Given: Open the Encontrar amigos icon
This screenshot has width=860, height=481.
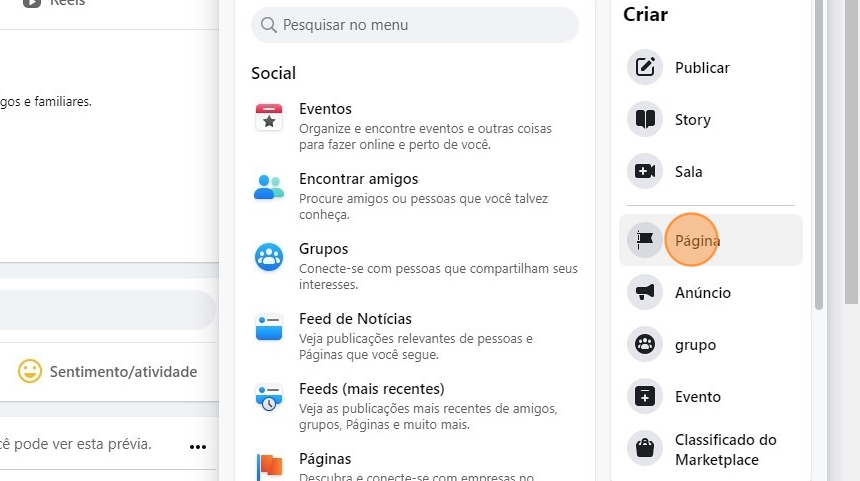Looking at the screenshot, I should pyautogui.click(x=269, y=188).
